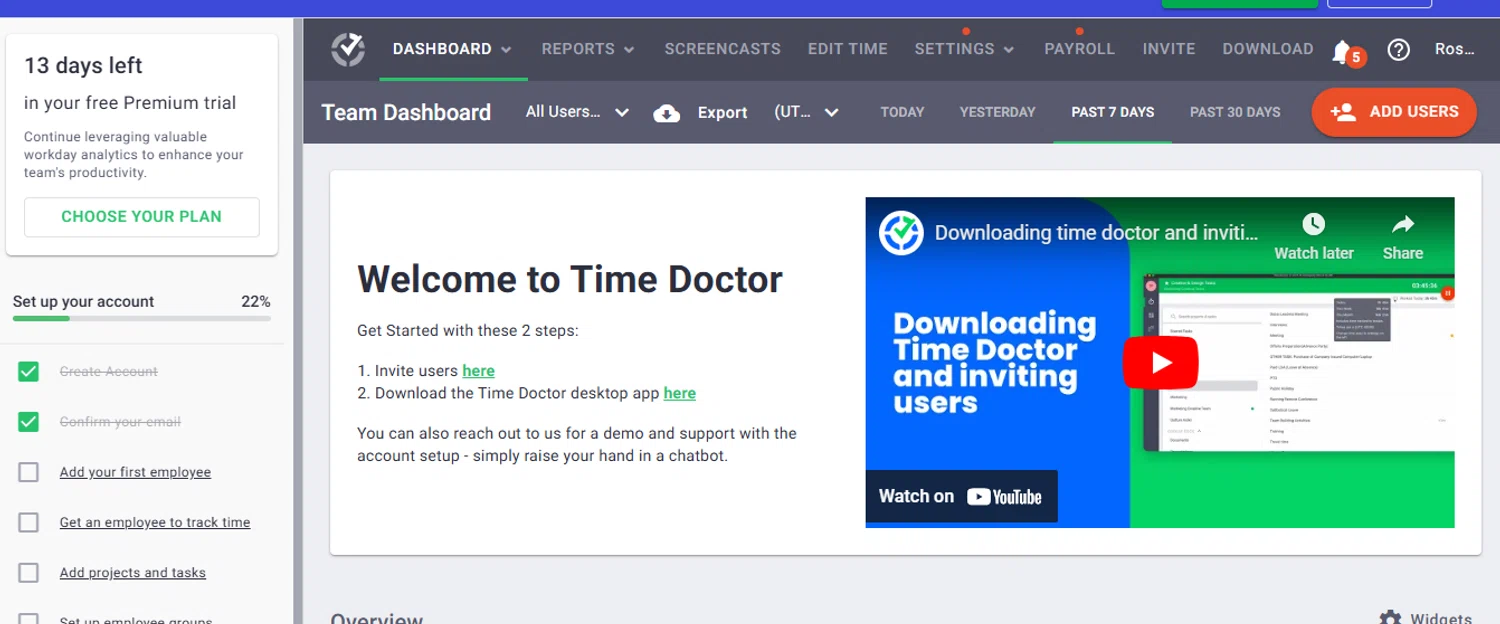This screenshot has height=624, width=1500.
Task: Click the video title text
Action: click(1096, 233)
